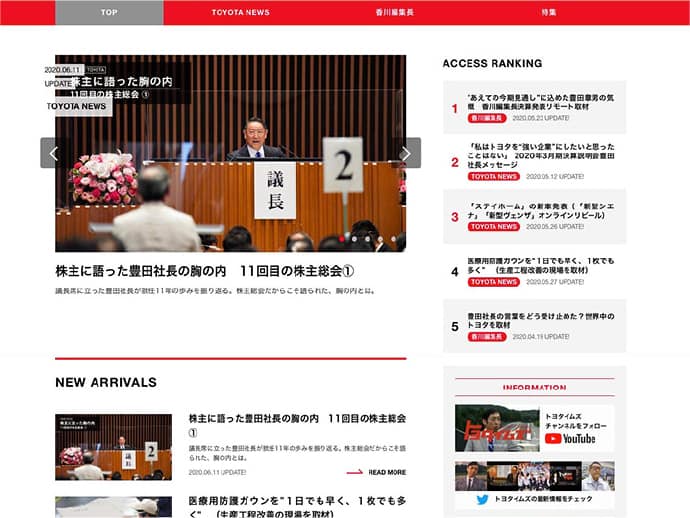This screenshot has width=690, height=518.
Task: Click the Twitter bird icon
Action: 482,500
